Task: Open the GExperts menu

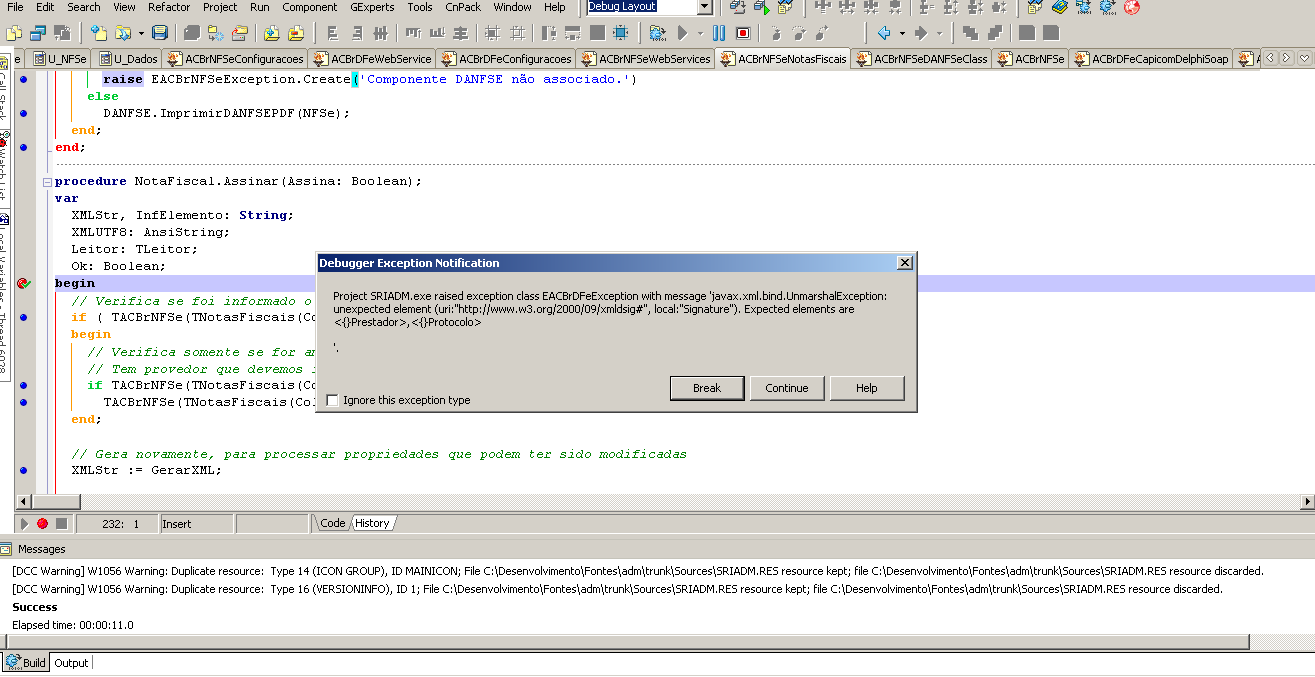Action: tap(372, 7)
